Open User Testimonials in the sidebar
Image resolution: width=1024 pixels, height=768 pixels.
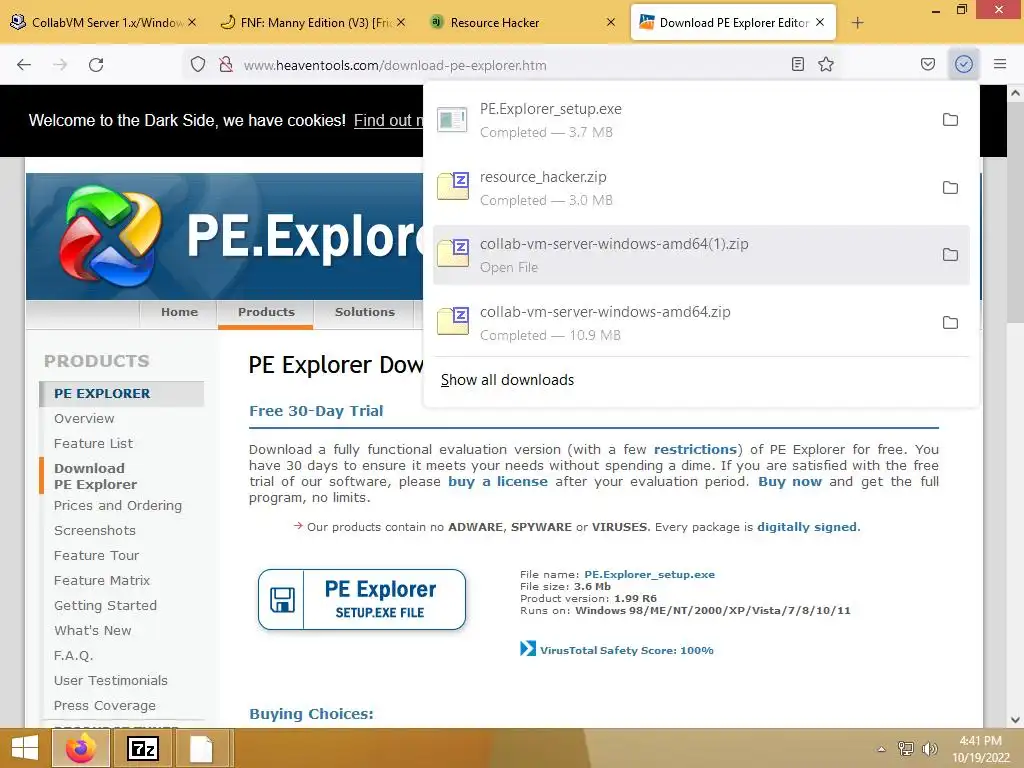point(111,680)
